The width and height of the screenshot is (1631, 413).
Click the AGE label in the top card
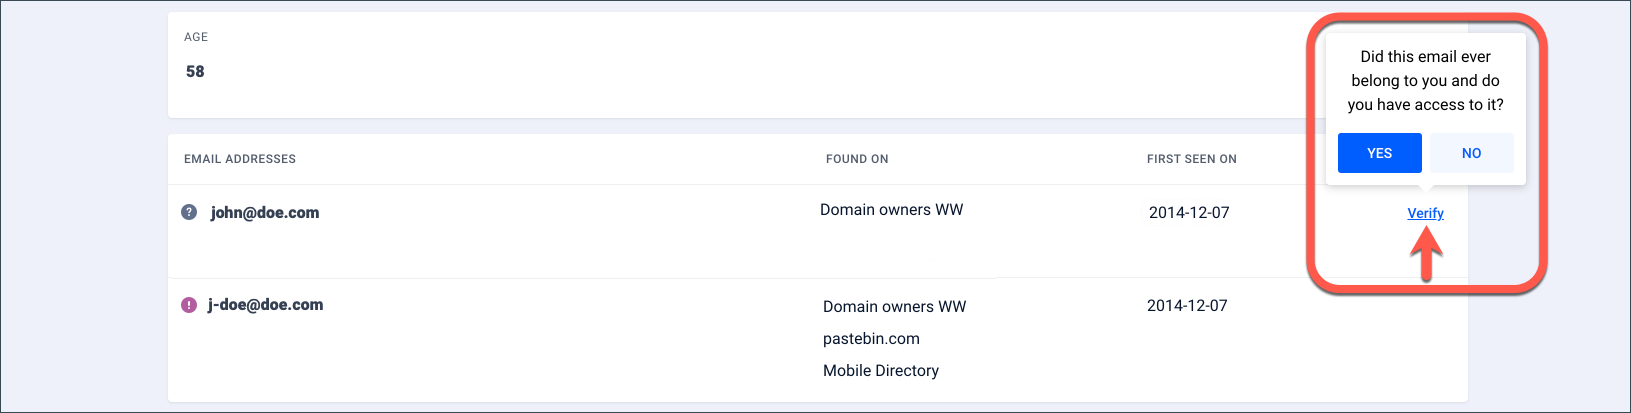[196, 37]
